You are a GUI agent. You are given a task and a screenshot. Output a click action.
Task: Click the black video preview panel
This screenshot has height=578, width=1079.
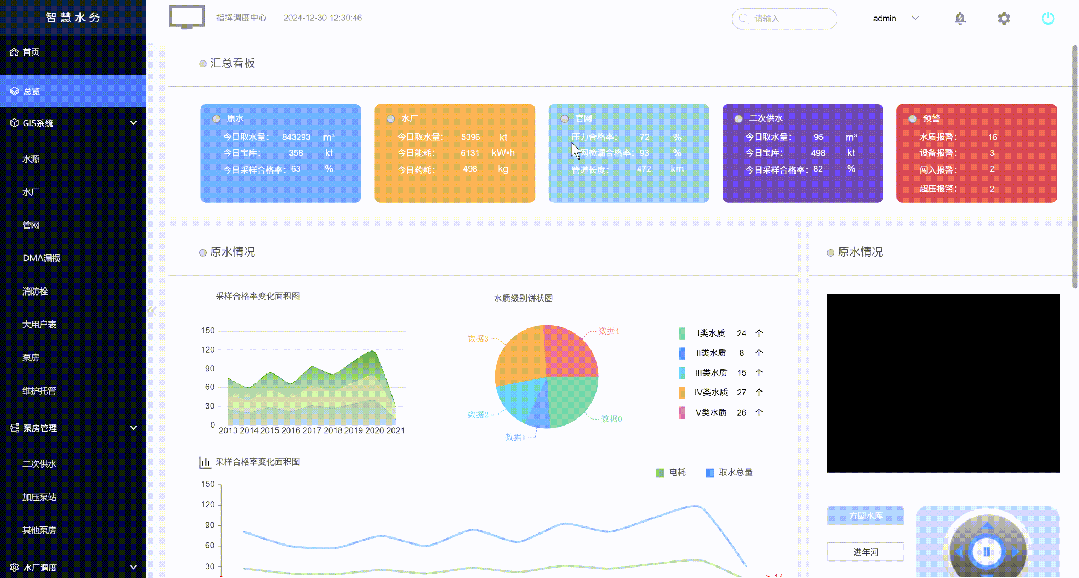[x=943, y=383]
